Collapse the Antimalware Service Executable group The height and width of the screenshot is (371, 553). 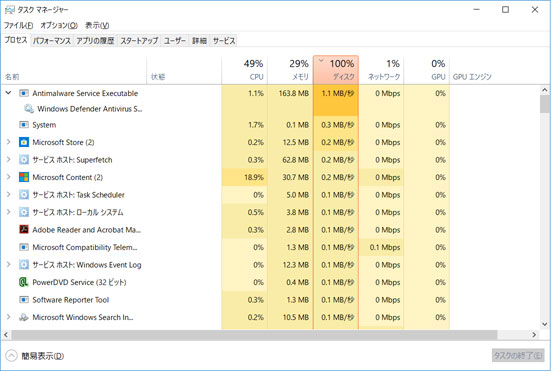(8, 93)
